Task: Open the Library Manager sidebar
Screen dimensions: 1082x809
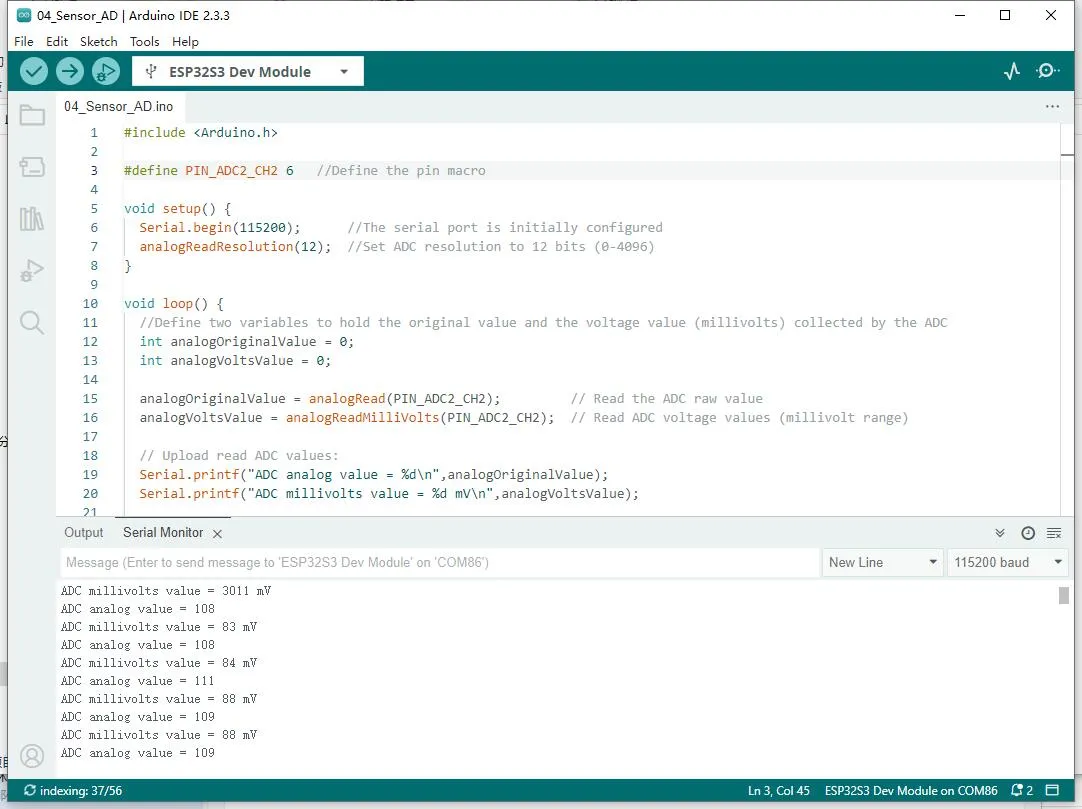Action: [x=32, y=219]
